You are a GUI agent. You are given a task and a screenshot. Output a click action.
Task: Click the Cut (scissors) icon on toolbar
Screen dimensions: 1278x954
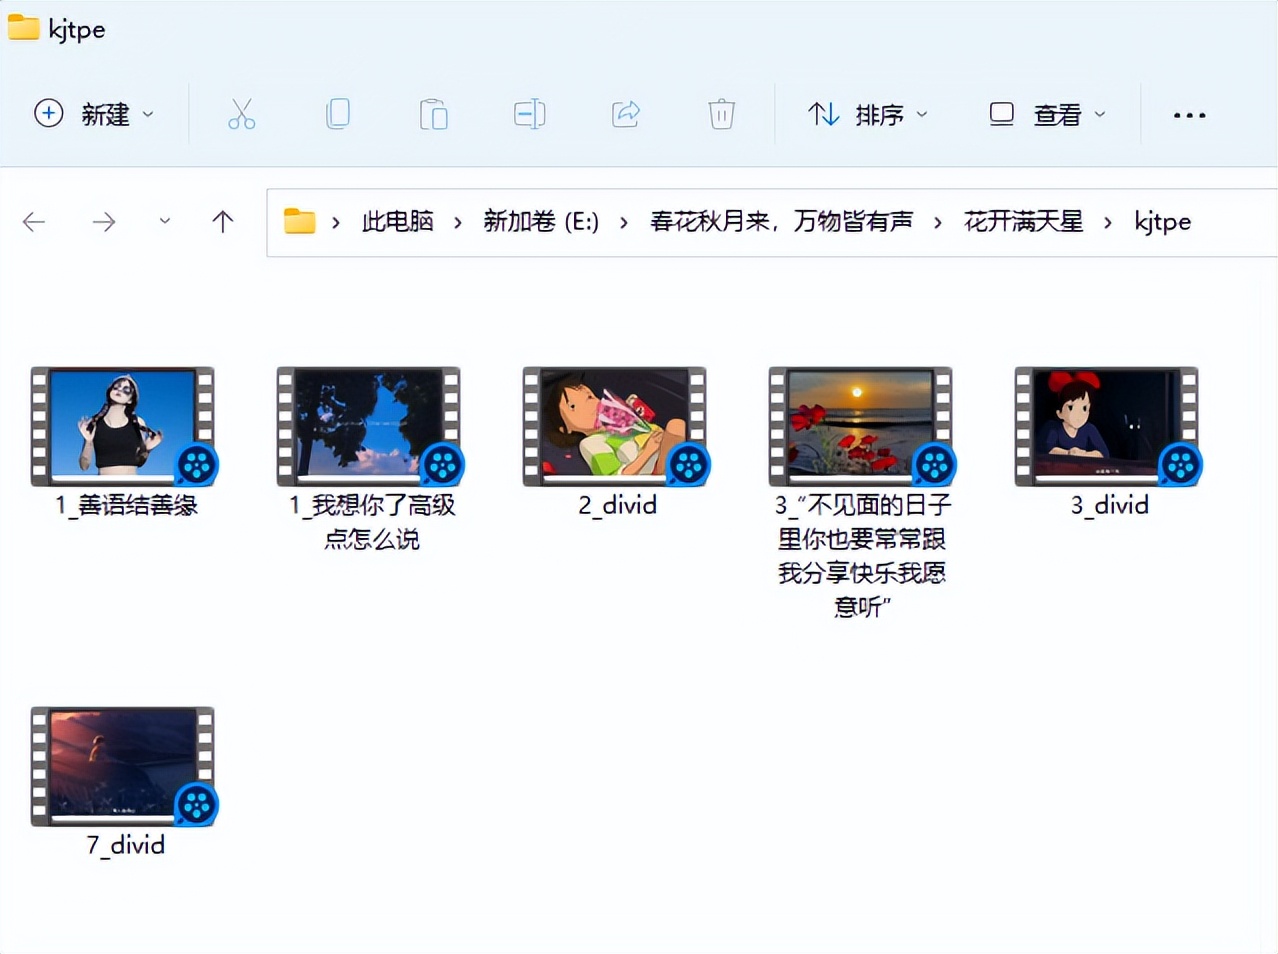tap(242, 114)
